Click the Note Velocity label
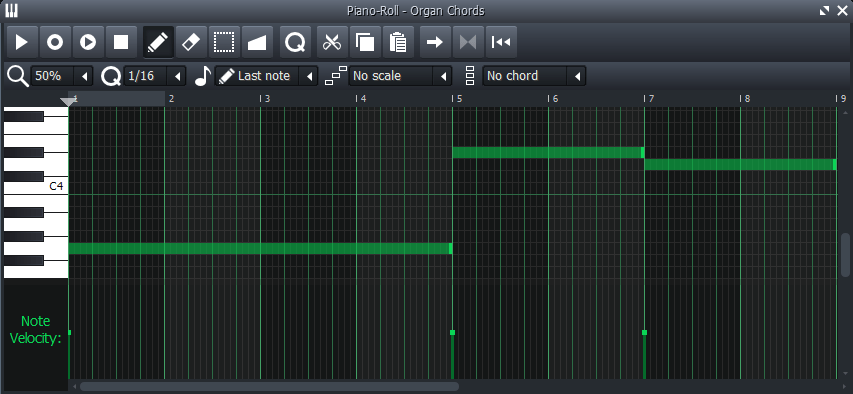The height and width of the screenshot is (394, 853). (x=35, y=330)
